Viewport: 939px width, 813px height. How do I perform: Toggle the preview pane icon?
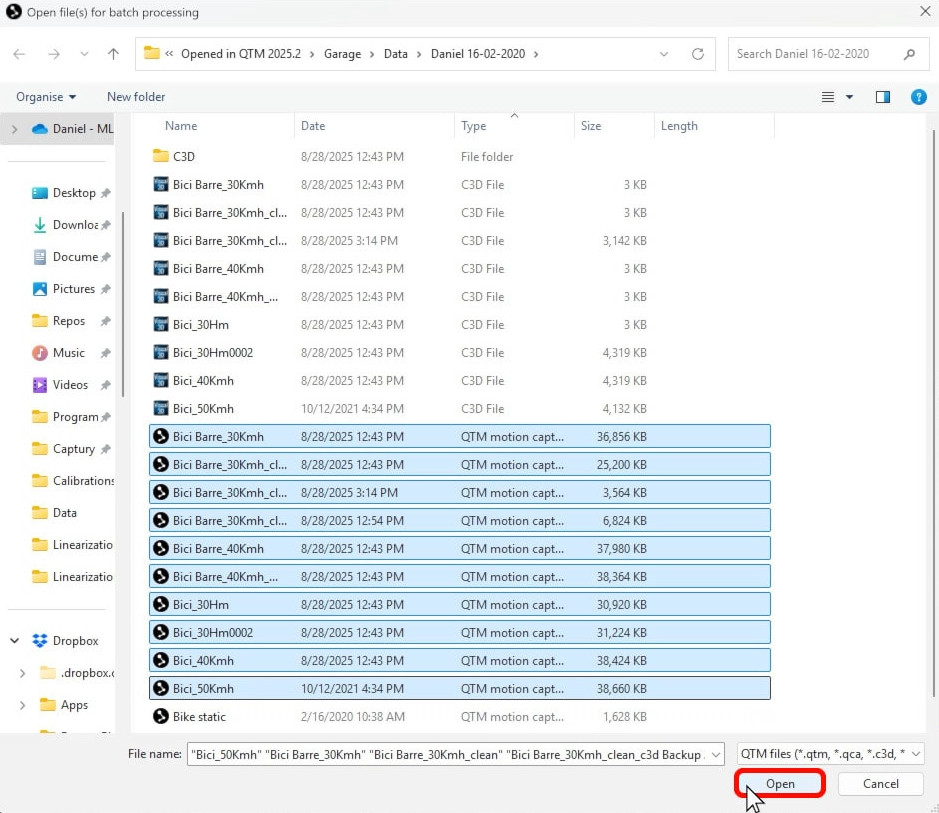click(882, 97)
